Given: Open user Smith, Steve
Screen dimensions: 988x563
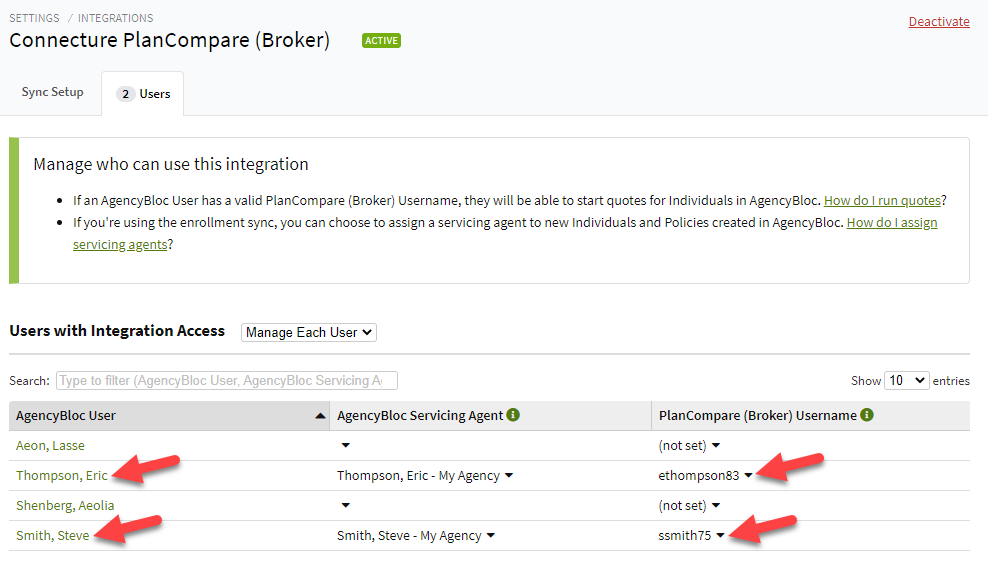Looking at the screenshot, I should (52, 535).
